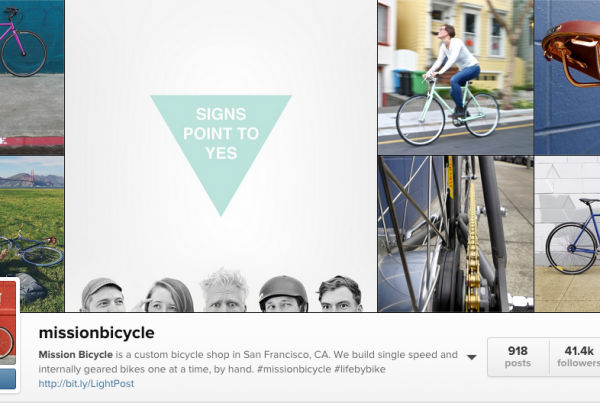Image resolution: width=600 pixels, height=403 pixels.
Task: Open the Signs Point To Yes photo
Action: coord(221,156)
